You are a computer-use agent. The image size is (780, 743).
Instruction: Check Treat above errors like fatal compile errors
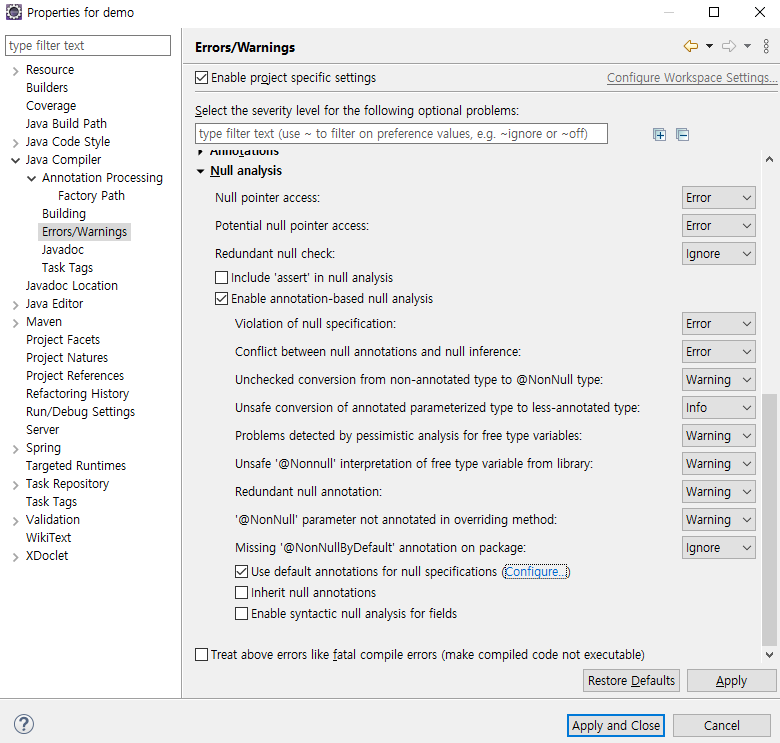tap(201, 654)
